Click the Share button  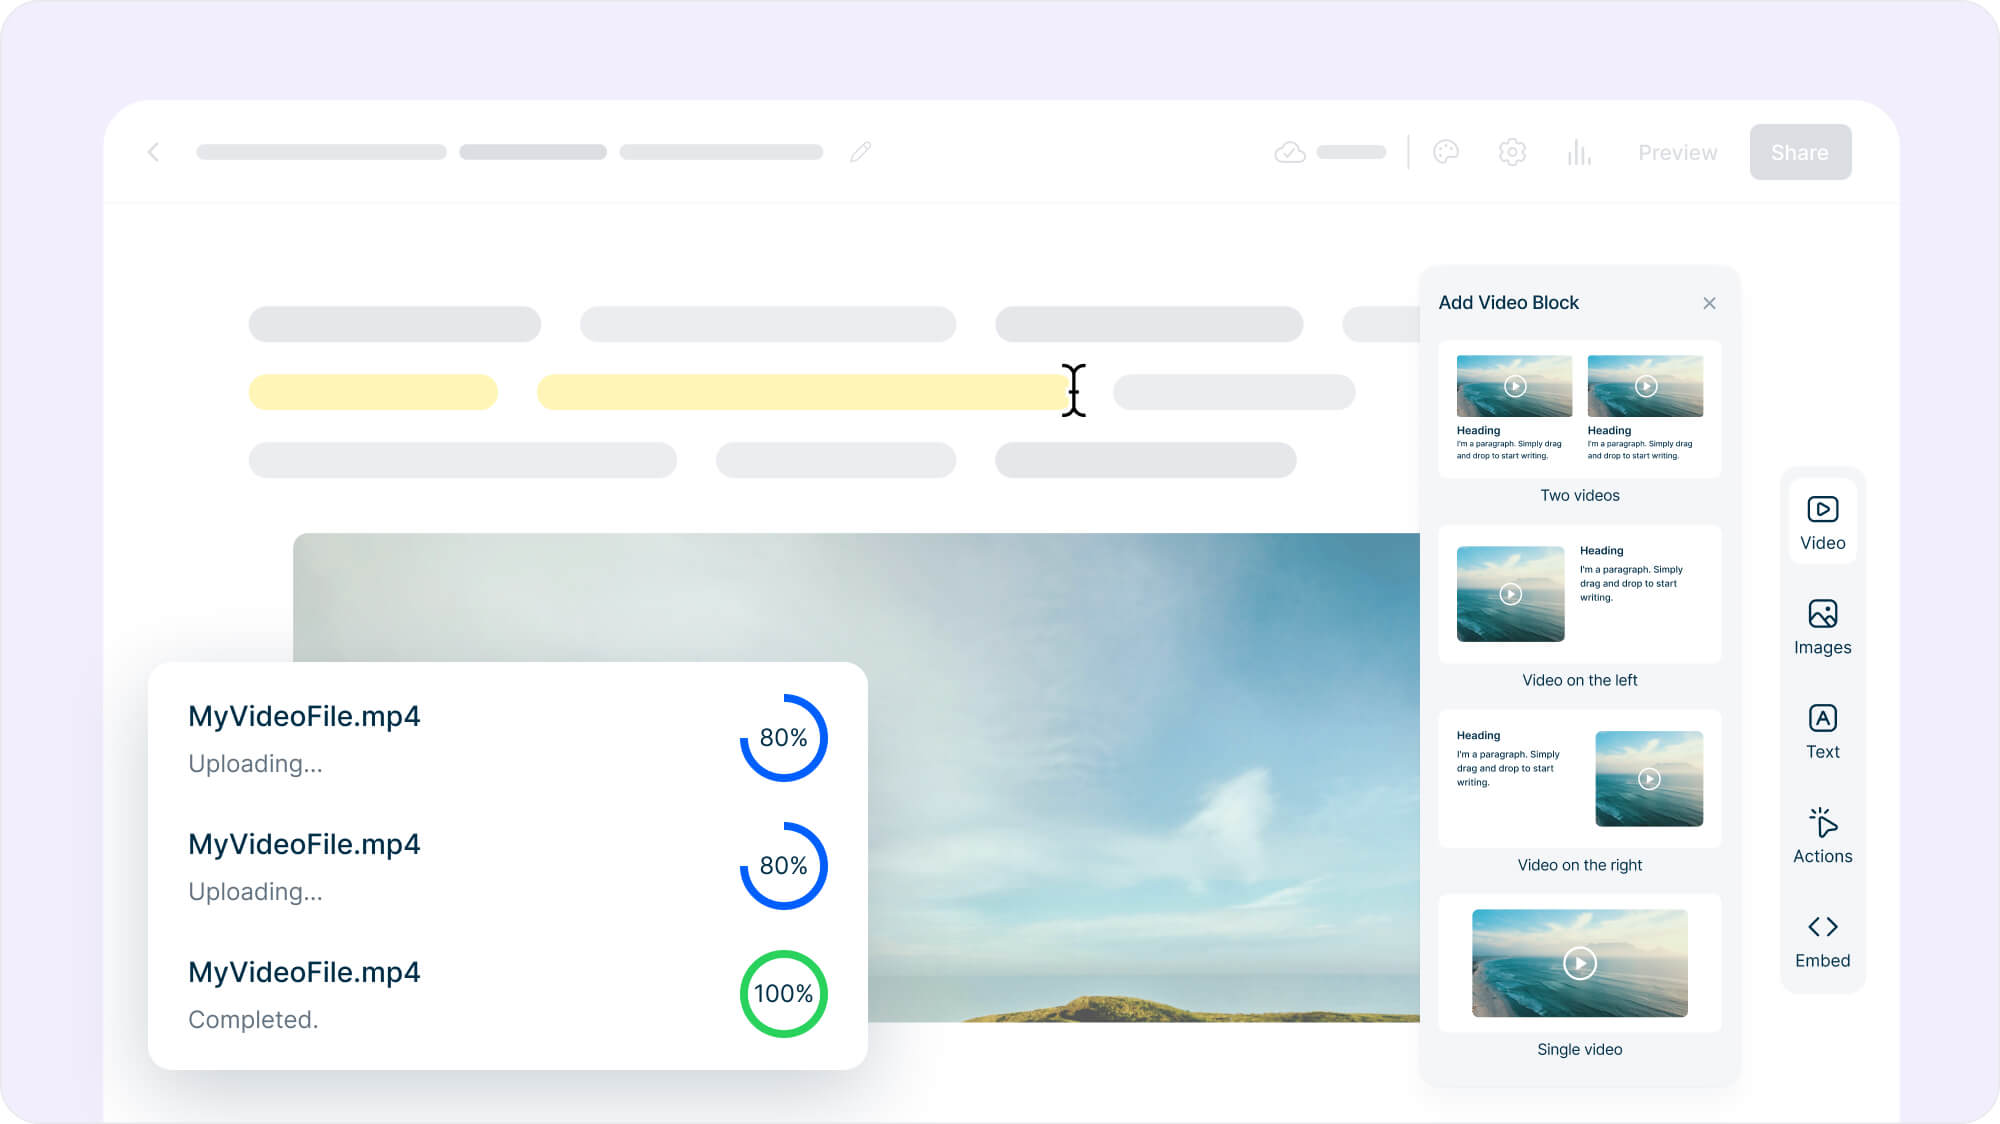(1800, 152)
